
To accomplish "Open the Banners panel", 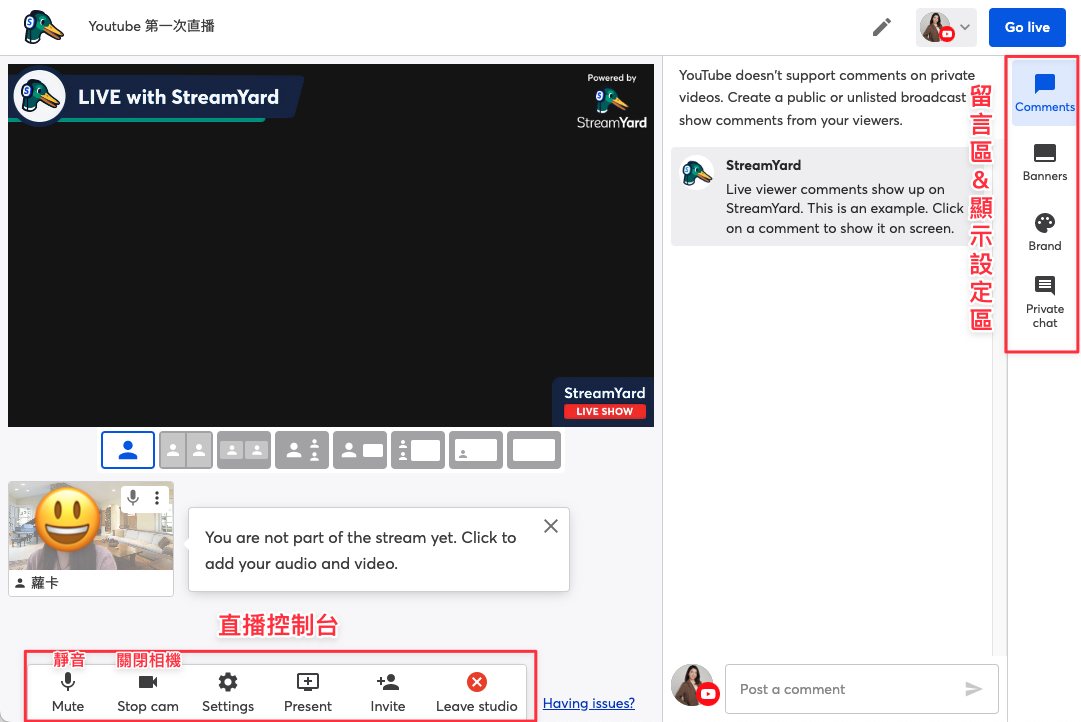I will [1044, 163].
